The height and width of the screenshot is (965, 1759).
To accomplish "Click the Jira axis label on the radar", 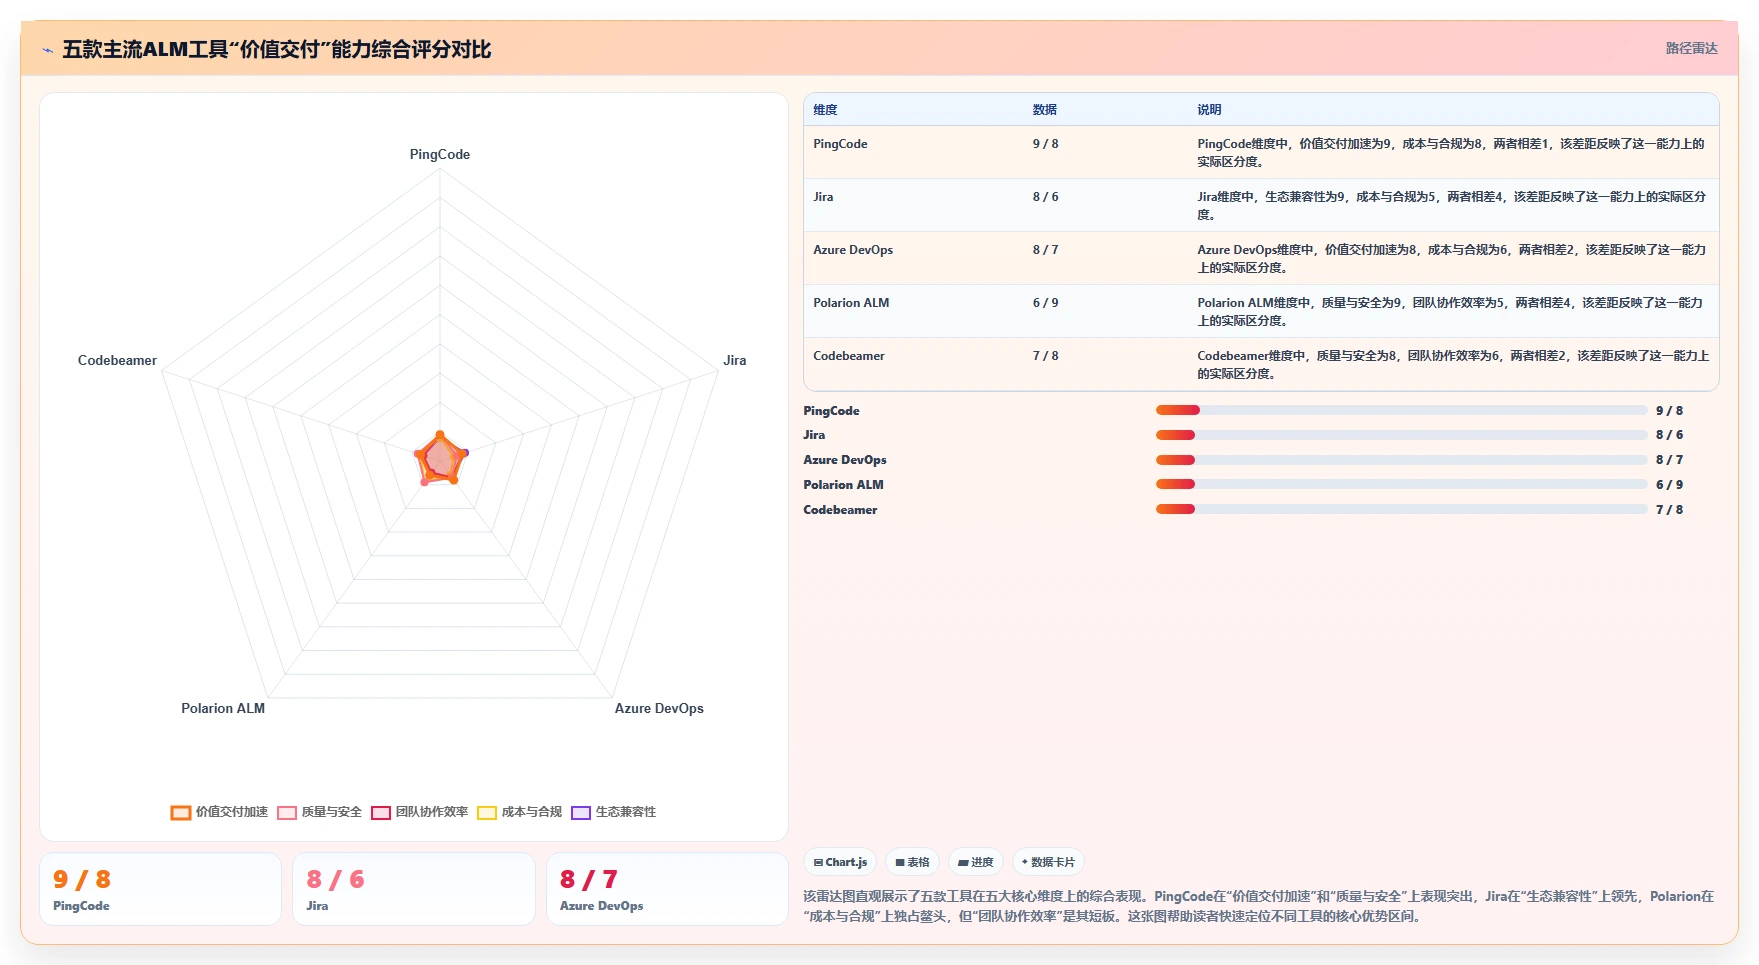I will [735, 360].
